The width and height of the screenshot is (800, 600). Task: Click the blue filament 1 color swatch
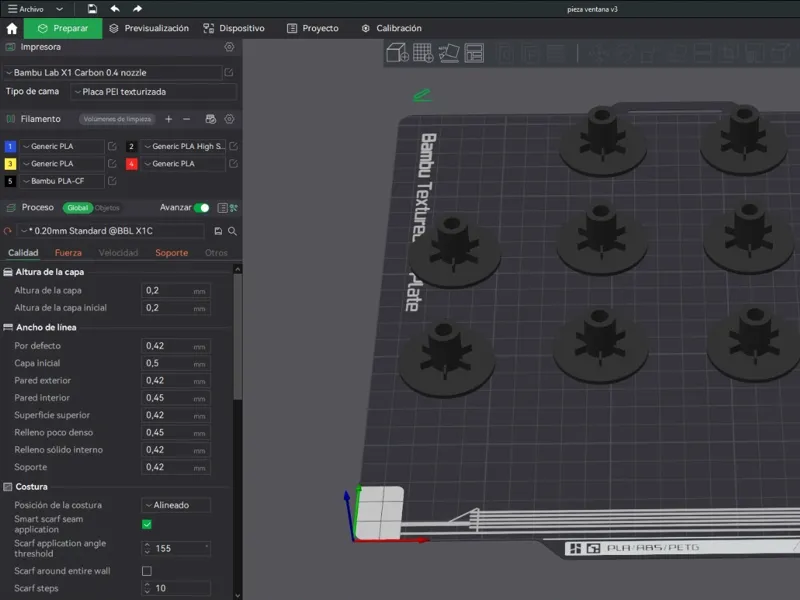click(10, 146)
